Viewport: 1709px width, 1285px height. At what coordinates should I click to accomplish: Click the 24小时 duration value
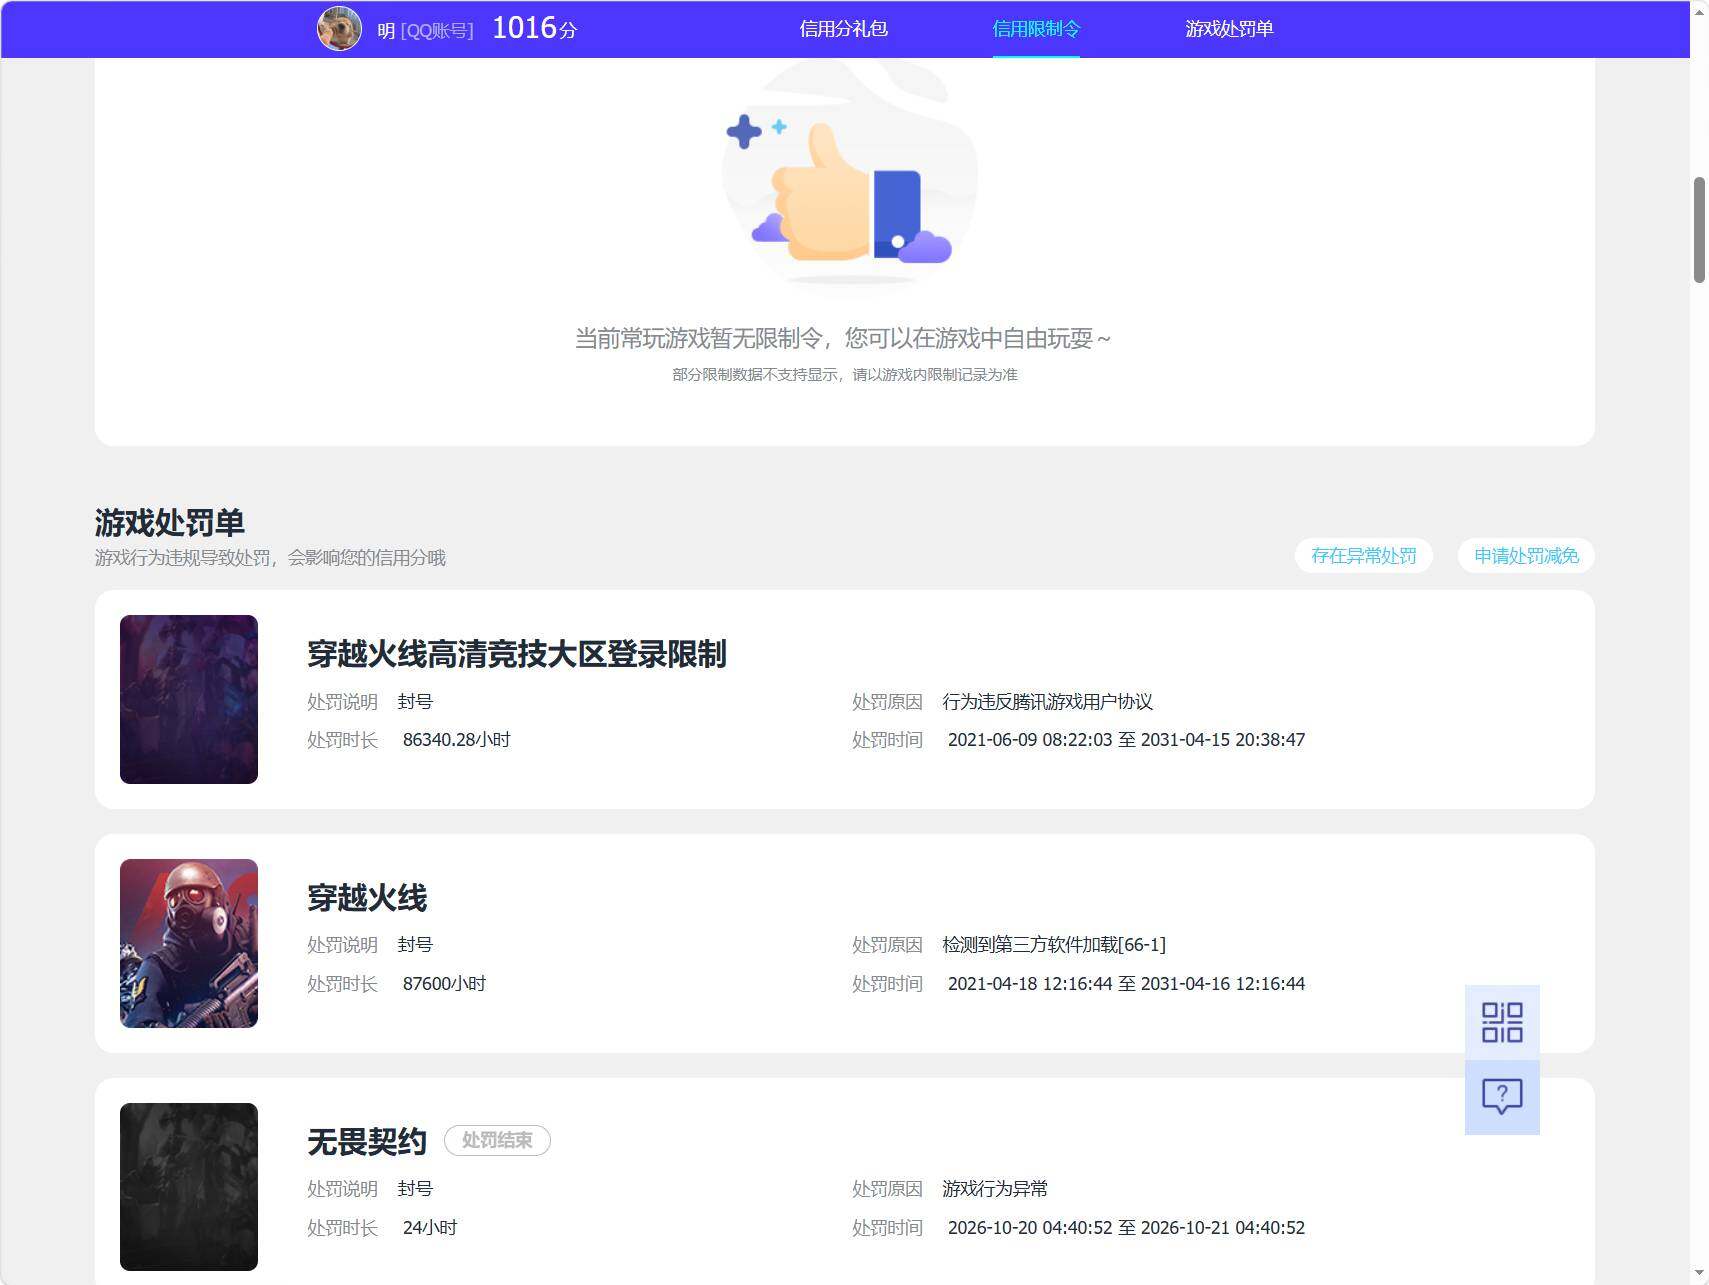tap(430, 1228)
